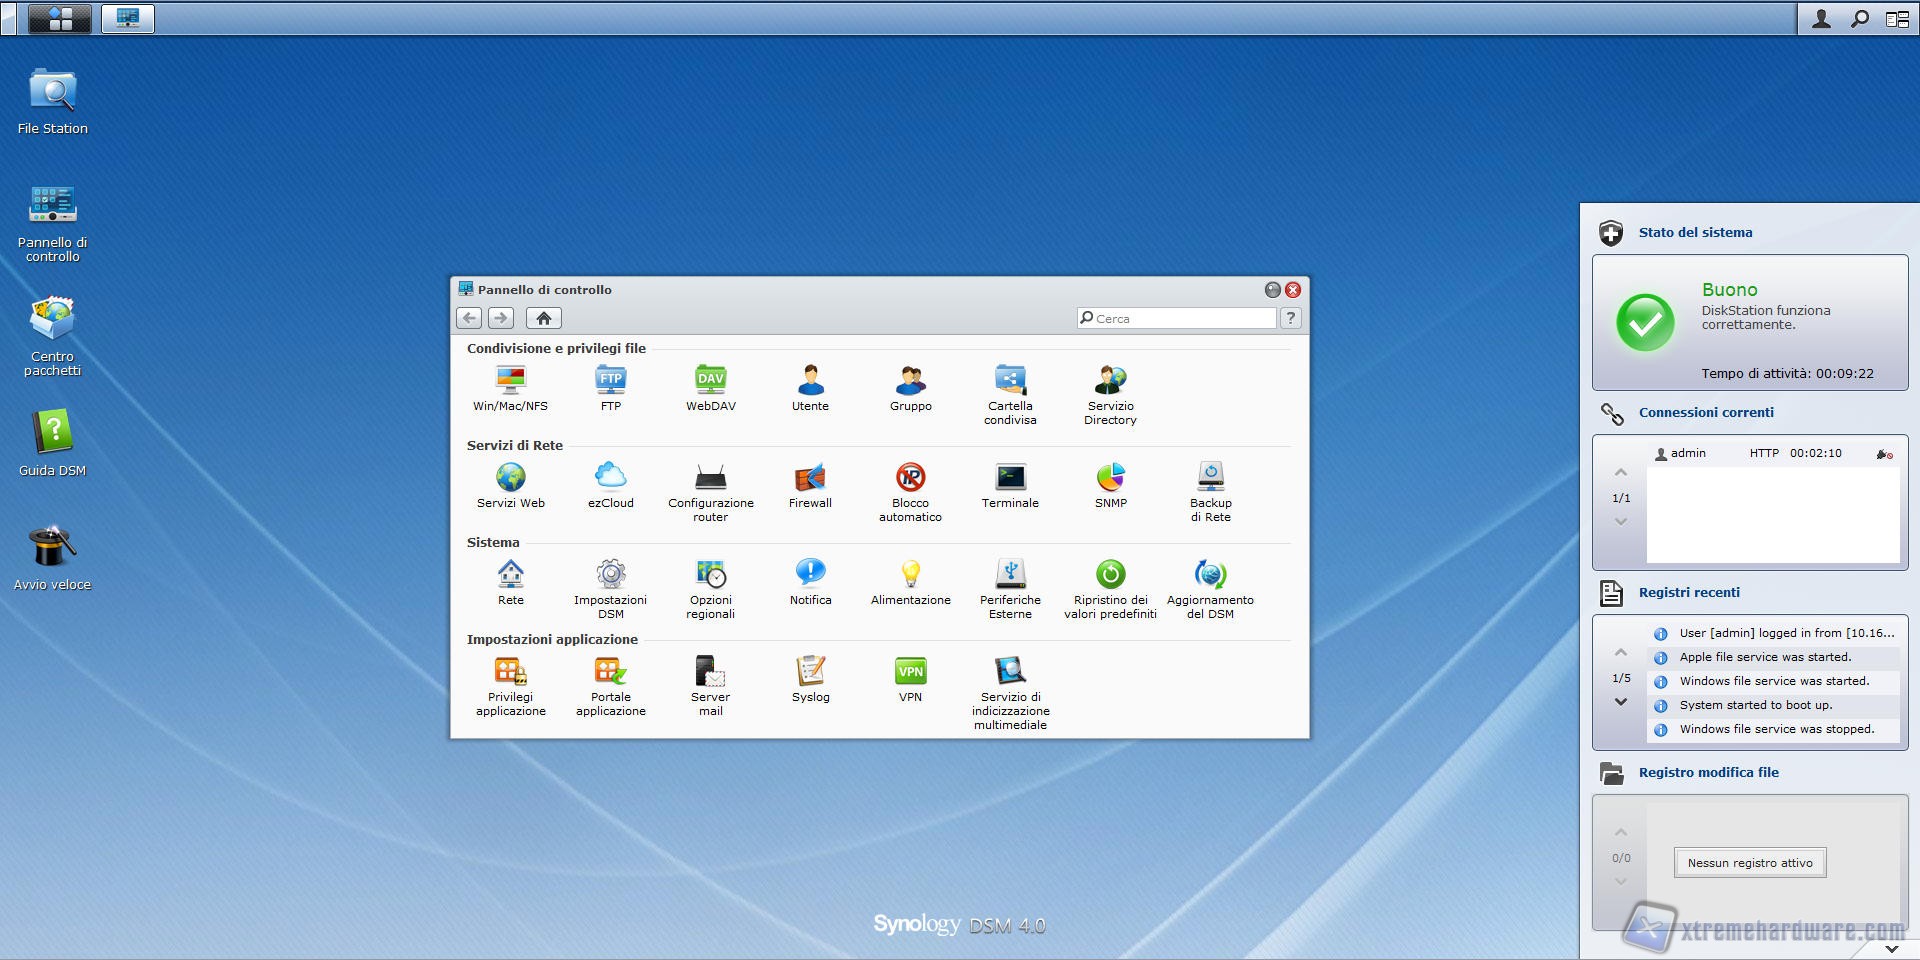Open Win/Mac/NFS file sharing settings
The width and height of the screenshot is (1920, 960).
510,381
